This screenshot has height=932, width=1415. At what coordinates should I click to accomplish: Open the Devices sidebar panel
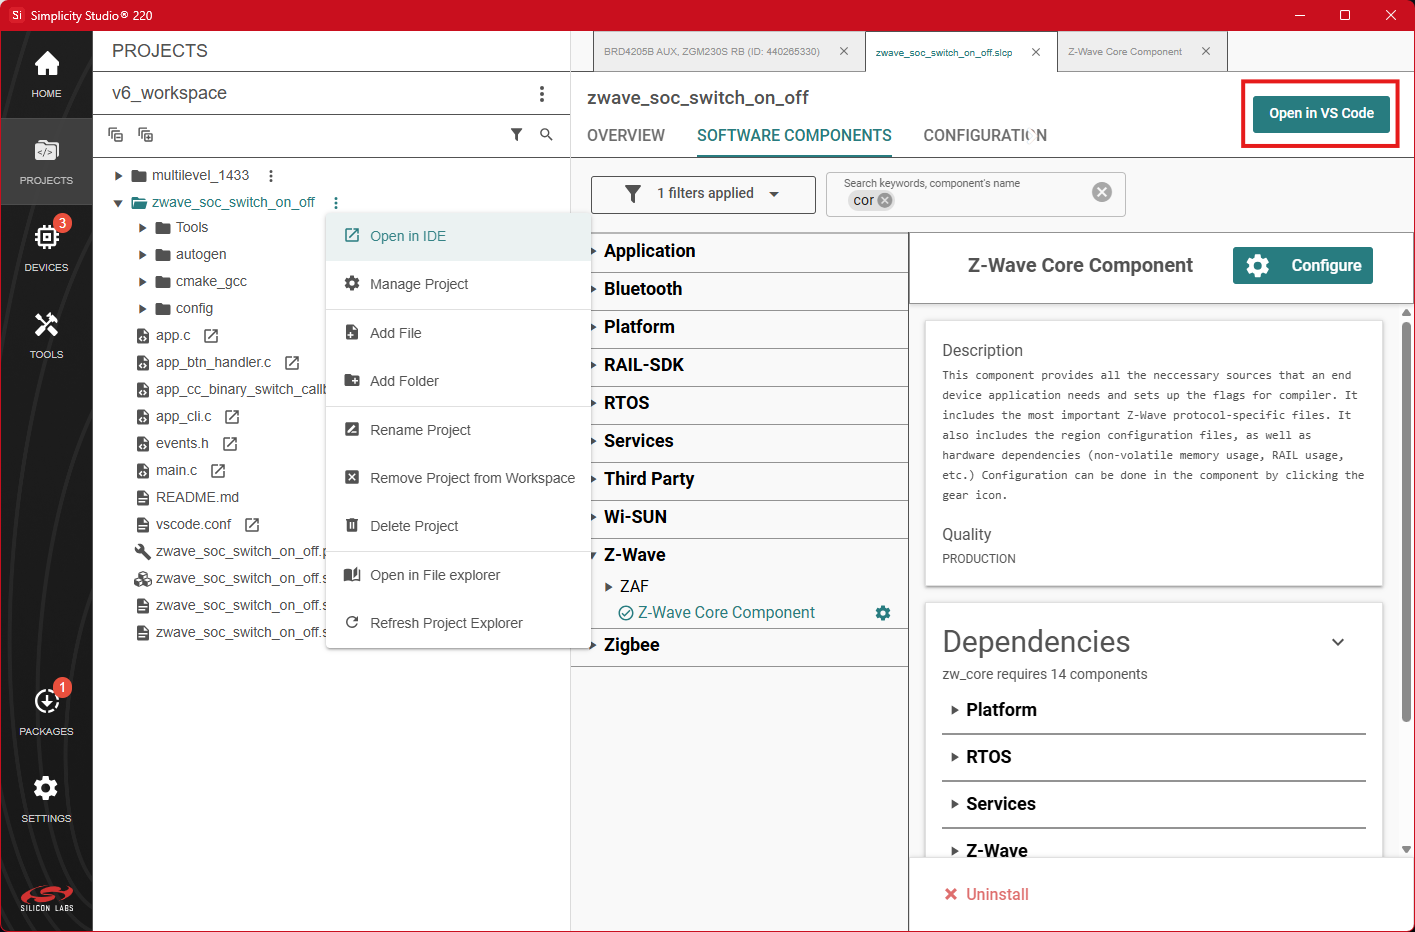click(x=46, y=247)
